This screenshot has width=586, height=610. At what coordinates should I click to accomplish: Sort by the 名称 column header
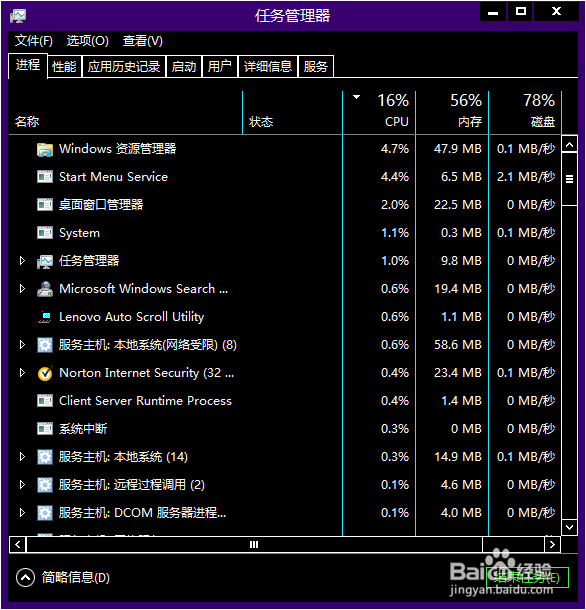coord(125,113)
